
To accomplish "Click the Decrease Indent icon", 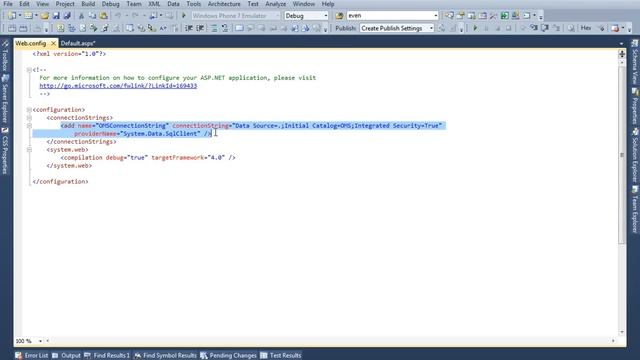I will pos(189,28).
